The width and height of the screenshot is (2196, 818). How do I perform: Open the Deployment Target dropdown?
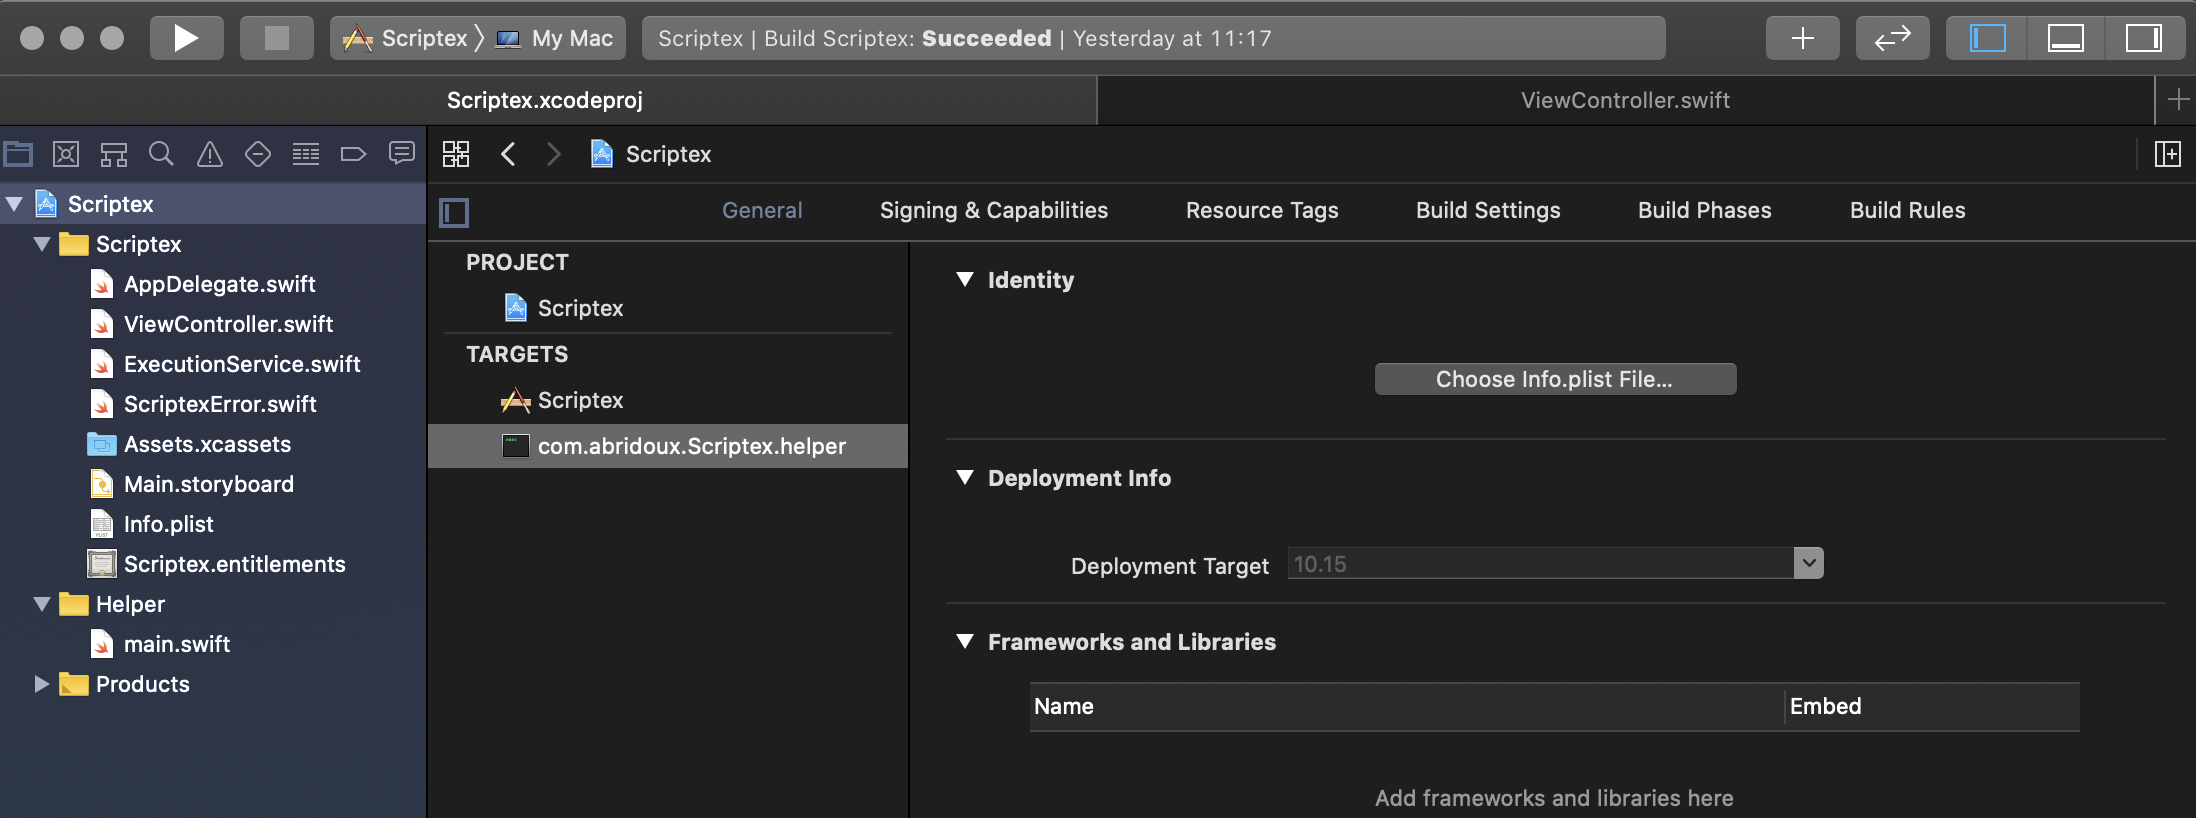pyautogui.click(x=1808, y=563)
